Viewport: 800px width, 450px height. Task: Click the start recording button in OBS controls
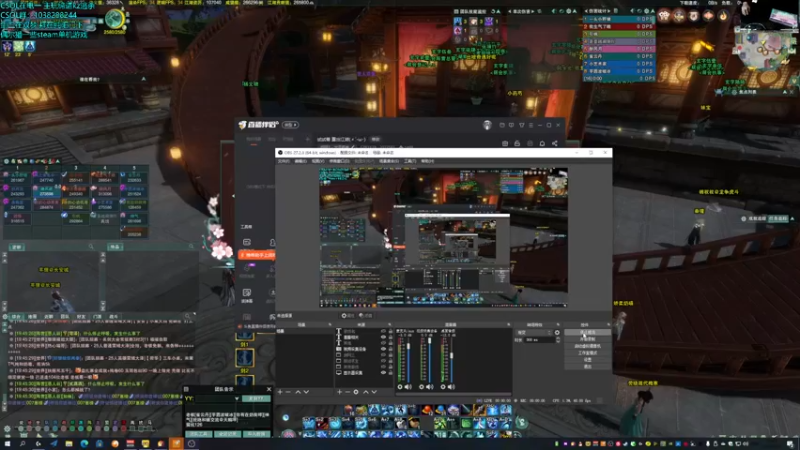[587, 339]
